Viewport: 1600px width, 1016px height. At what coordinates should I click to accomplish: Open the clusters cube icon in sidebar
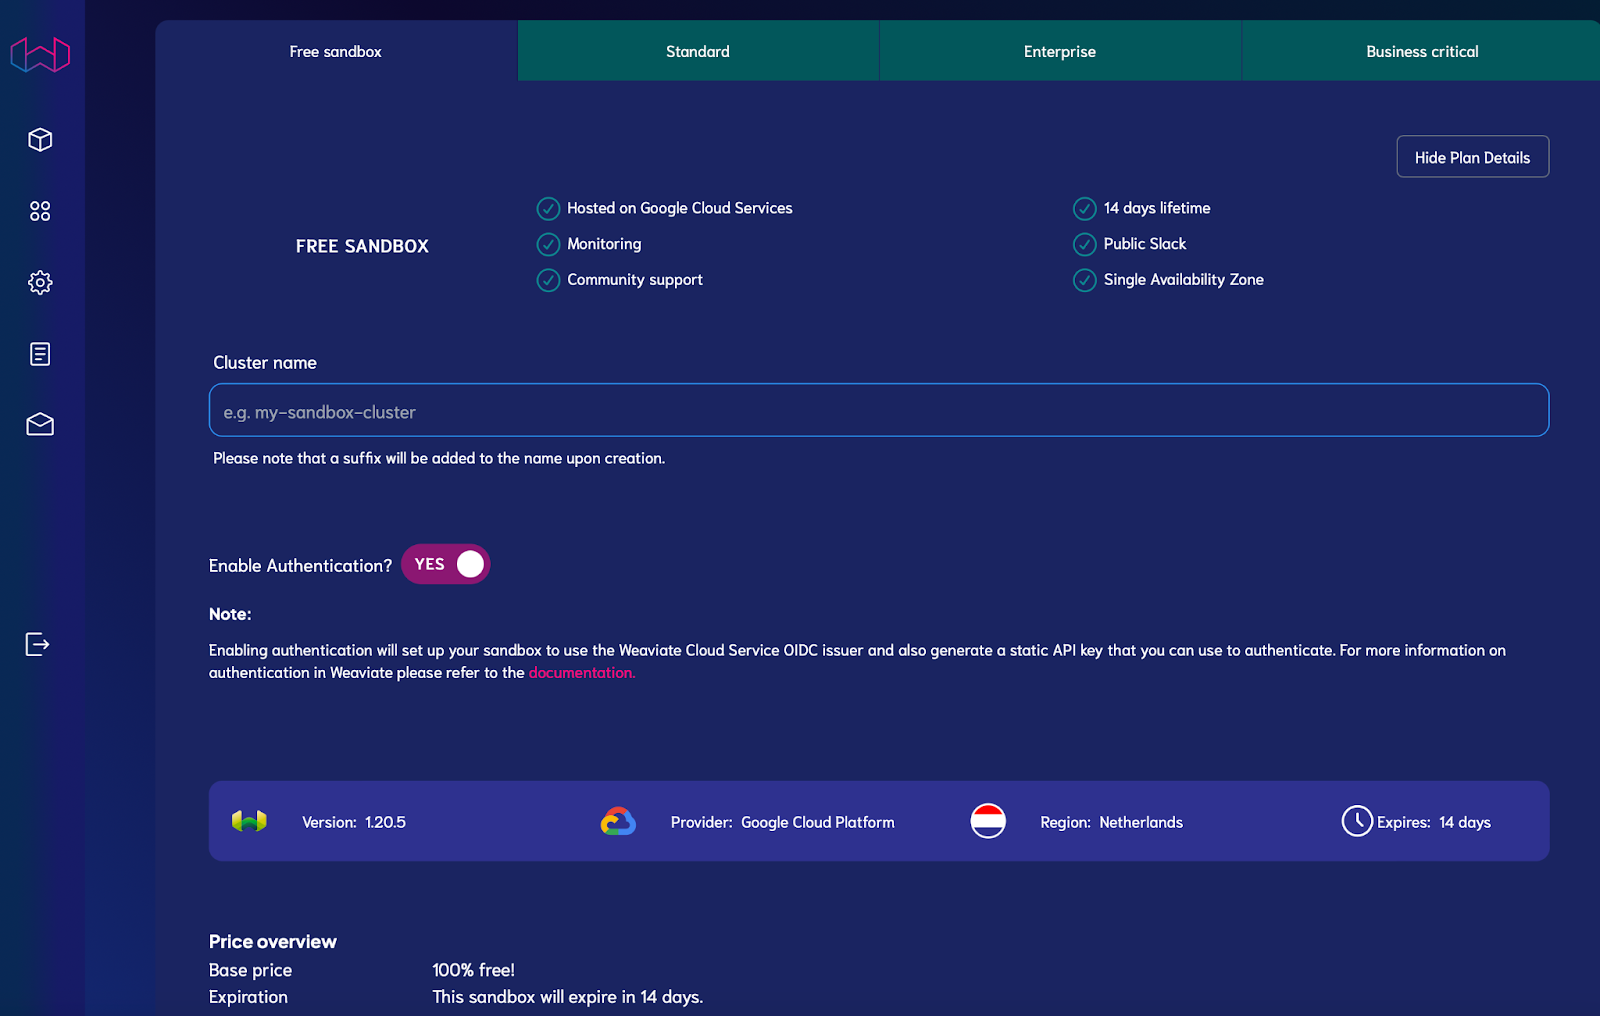pyautogui.click(x=40, y=140)
